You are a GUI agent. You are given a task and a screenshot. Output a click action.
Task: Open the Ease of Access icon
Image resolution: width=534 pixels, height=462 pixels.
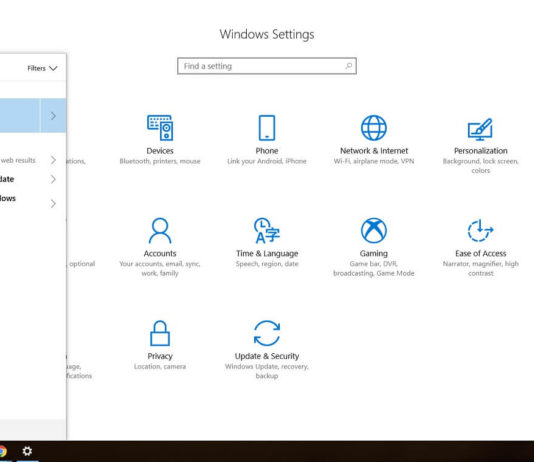coord(480,230)
